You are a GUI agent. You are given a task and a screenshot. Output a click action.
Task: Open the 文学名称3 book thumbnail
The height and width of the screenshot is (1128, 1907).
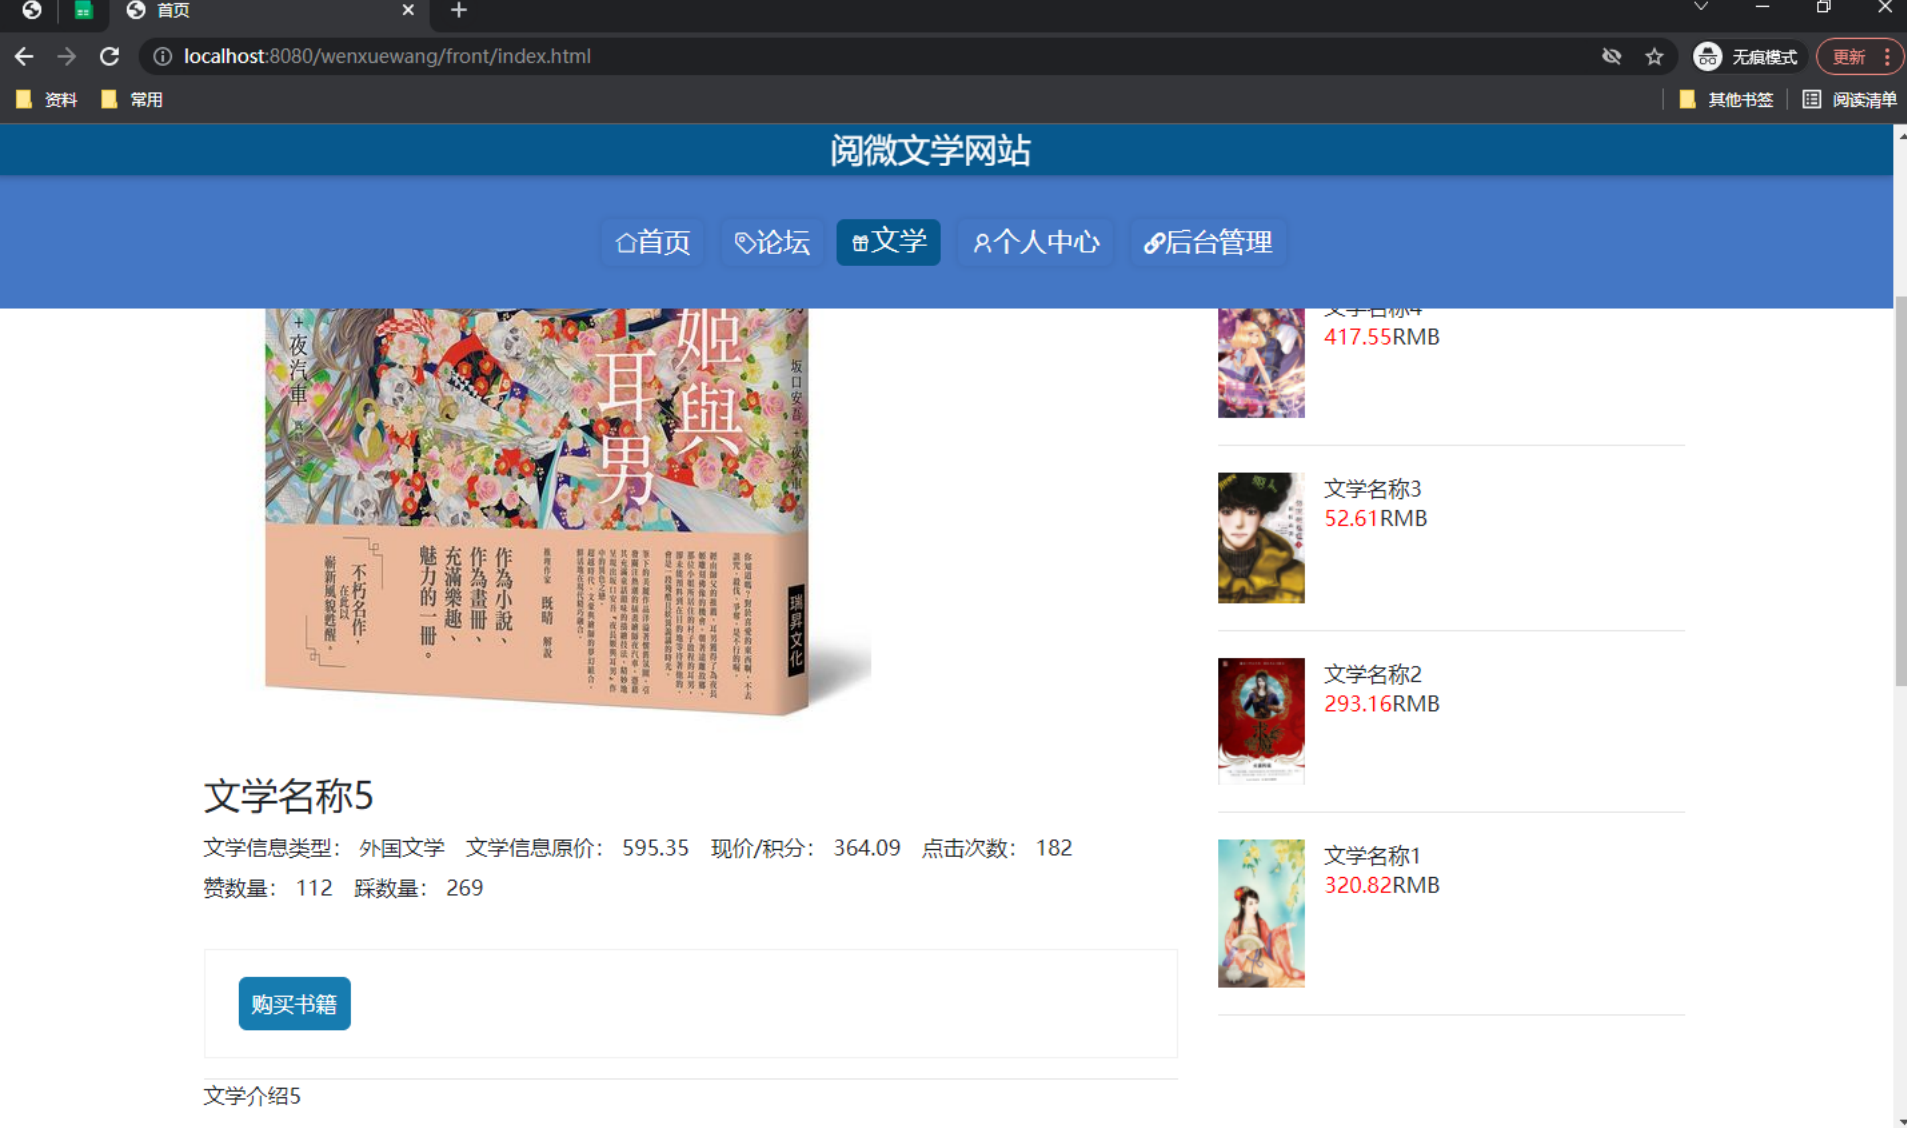pyautogui.click(x=1261, y=538)
